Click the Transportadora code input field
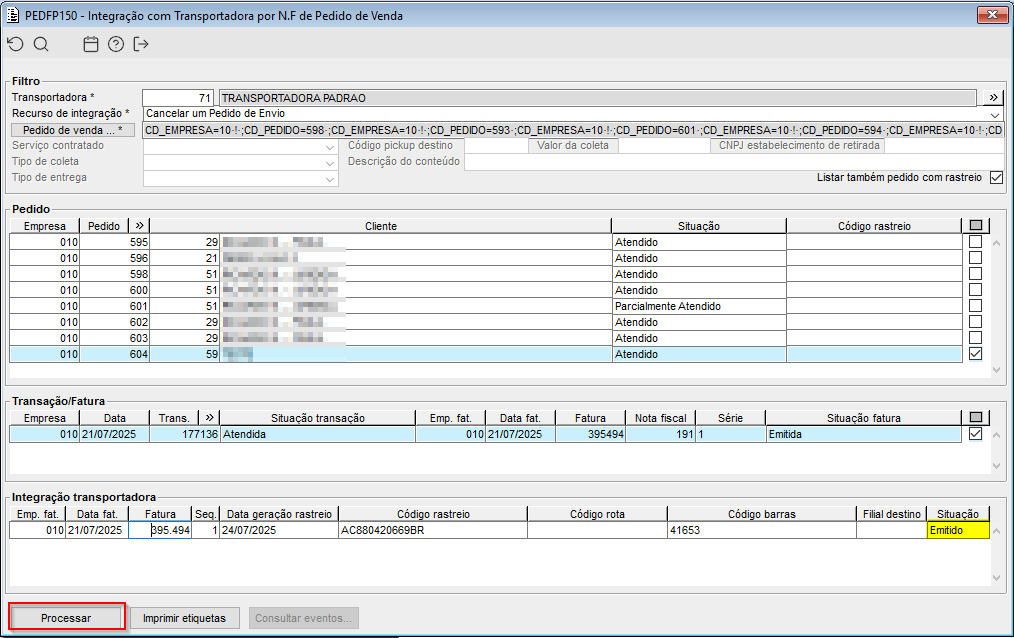 (178, 98)
